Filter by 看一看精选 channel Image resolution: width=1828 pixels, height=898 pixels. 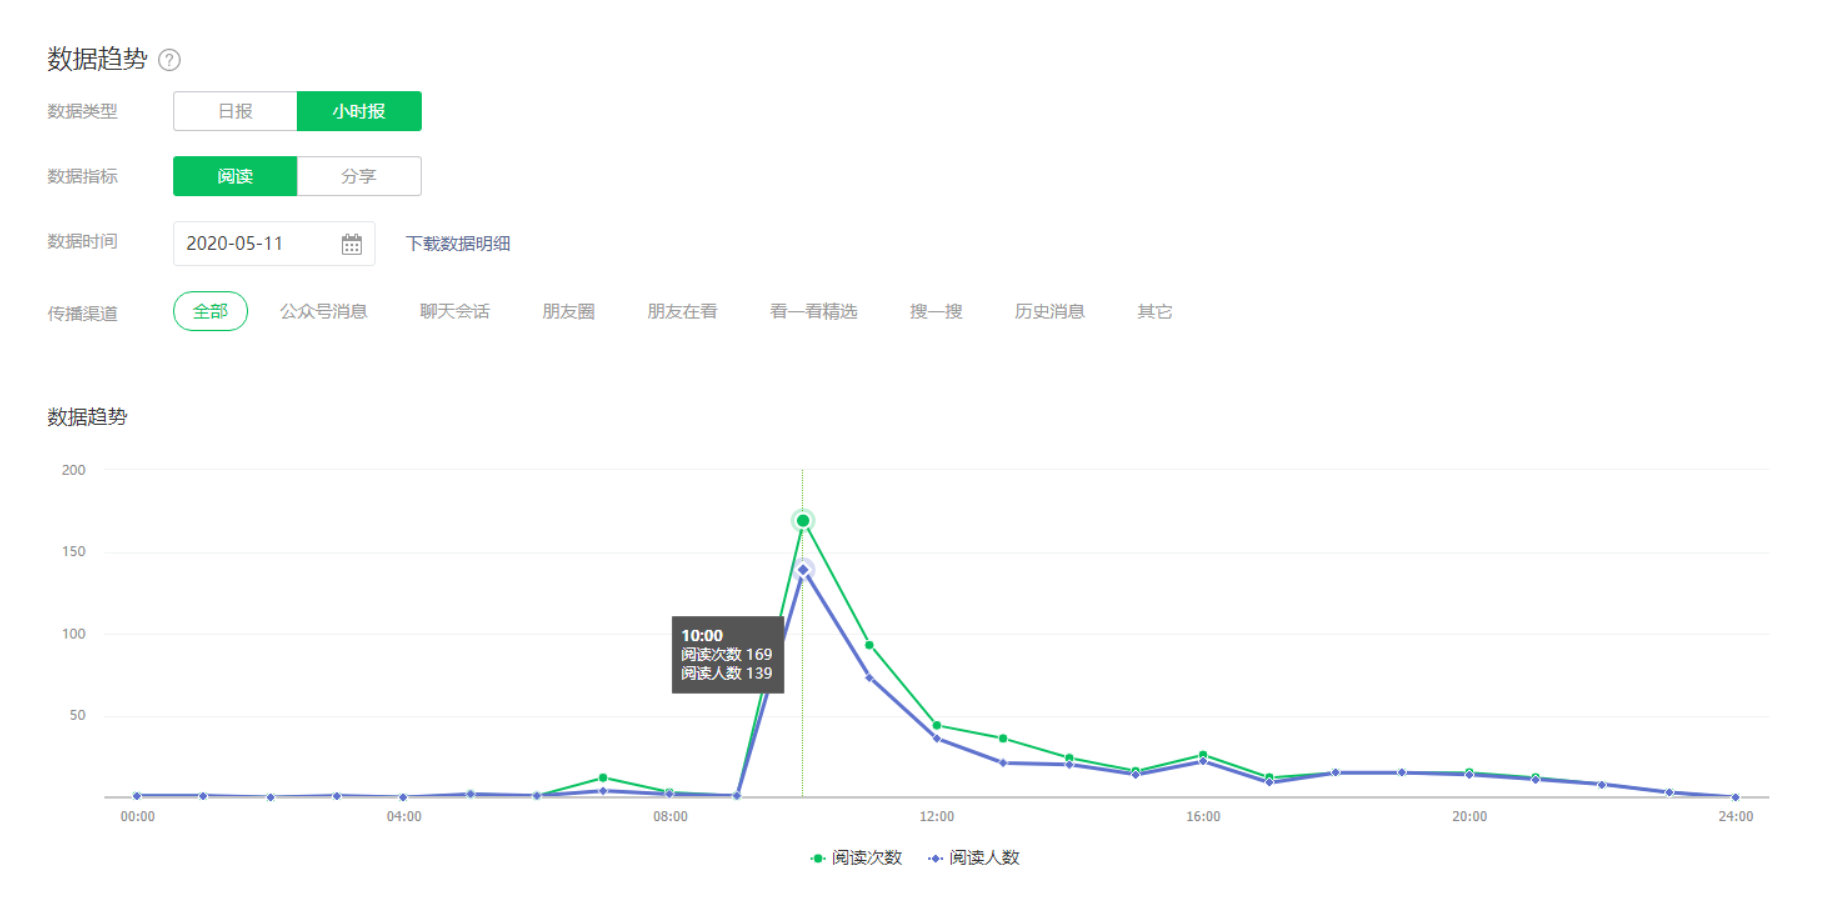click(x=813, y=311)
